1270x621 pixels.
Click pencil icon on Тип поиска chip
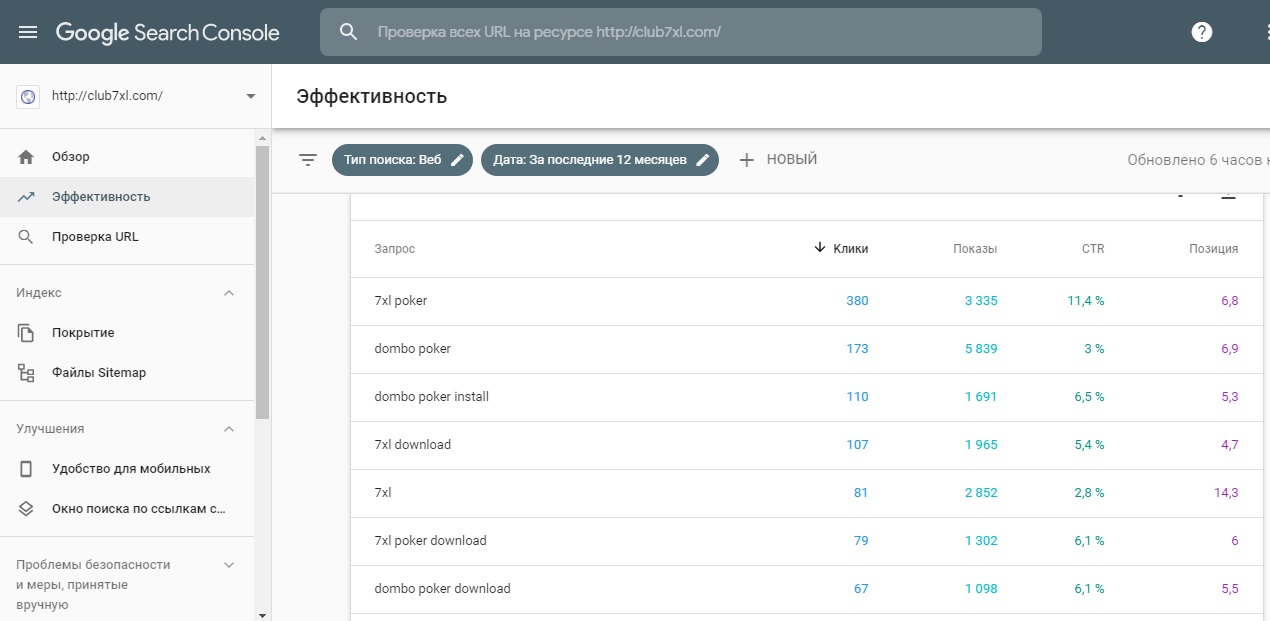click(458, 160)
